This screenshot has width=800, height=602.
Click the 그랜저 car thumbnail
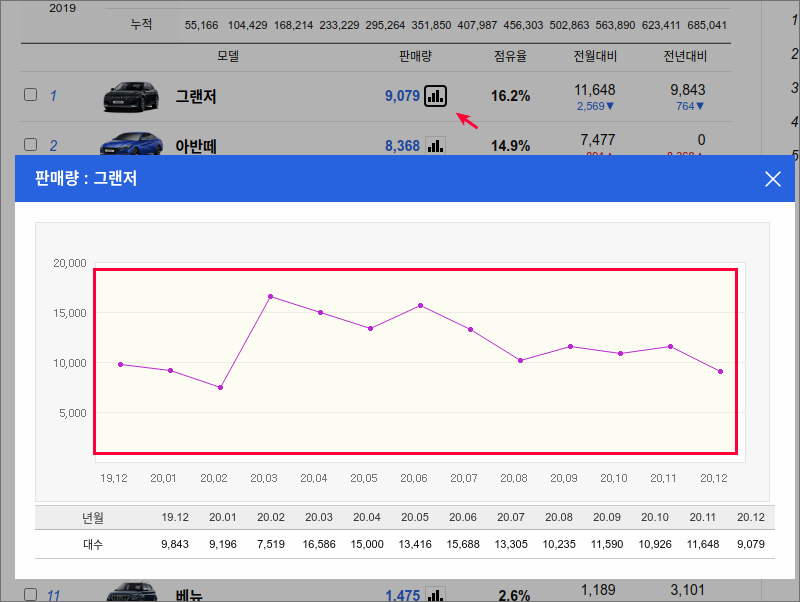coord(131,96)
